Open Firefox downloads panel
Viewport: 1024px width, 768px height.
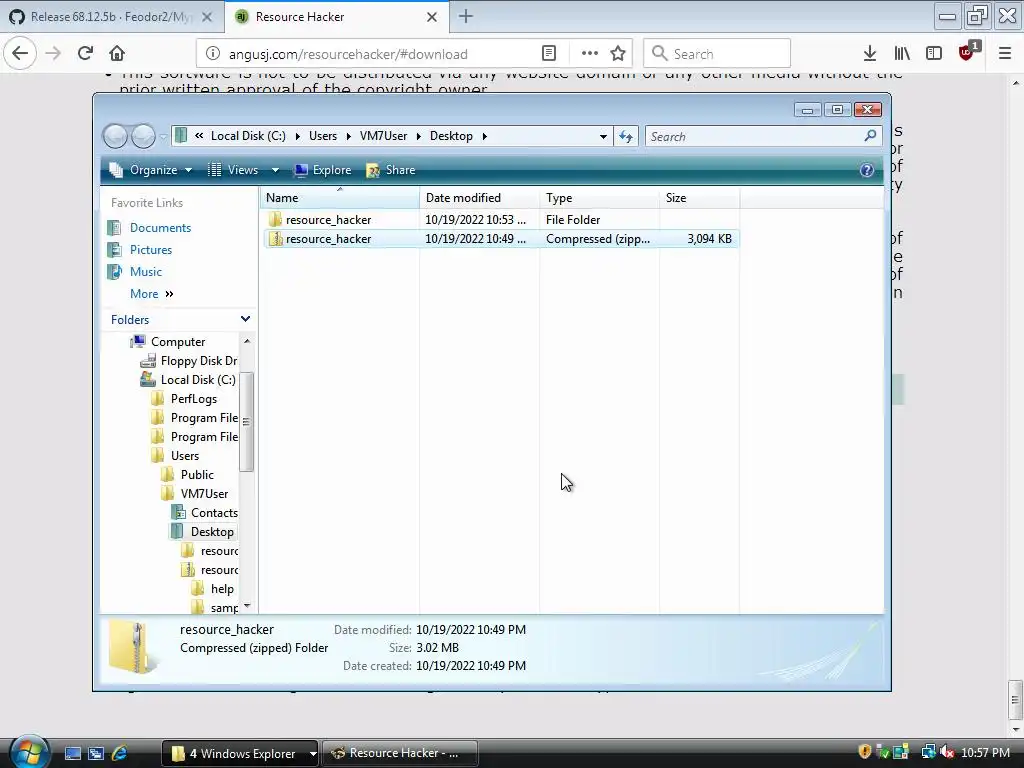click(x=870, y=54)
